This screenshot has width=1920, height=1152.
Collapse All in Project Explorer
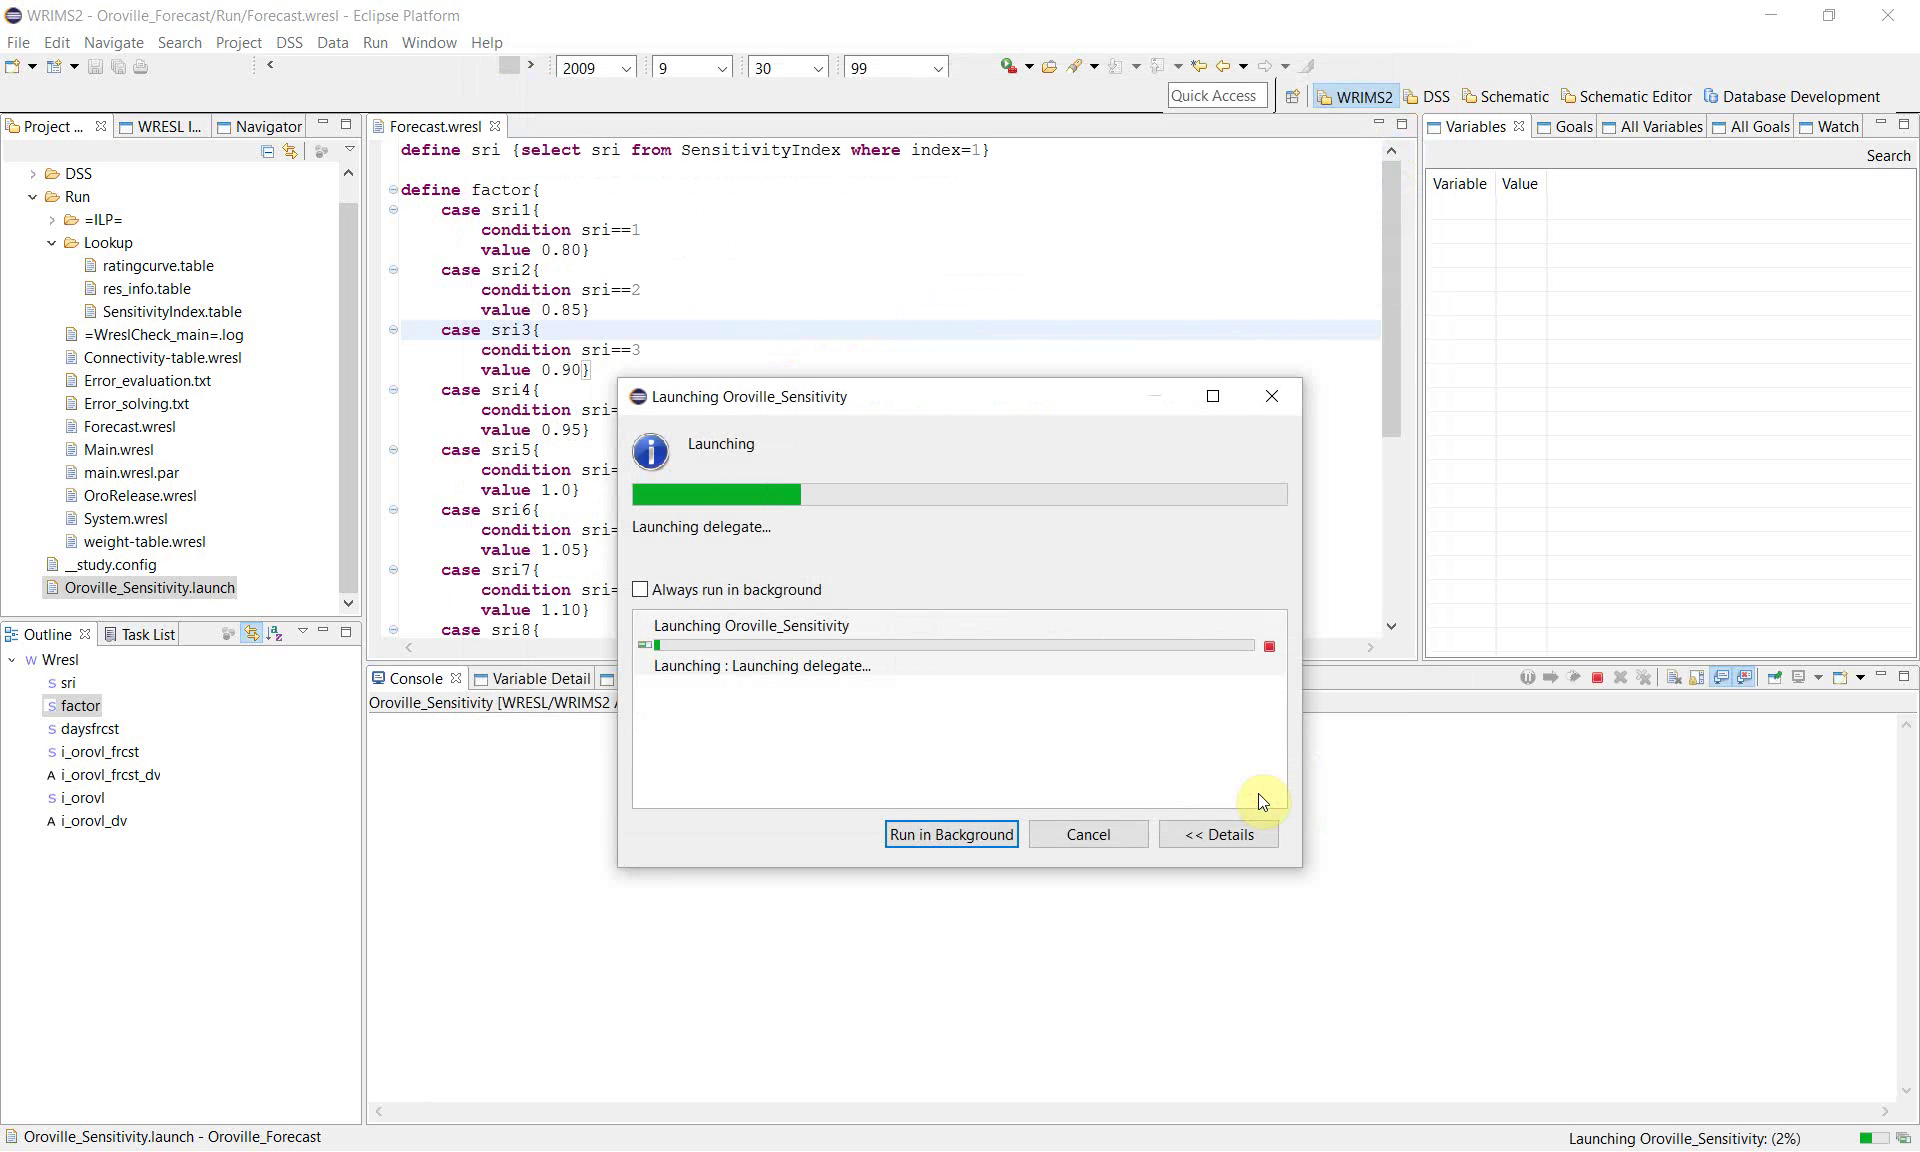click(267, 151)
